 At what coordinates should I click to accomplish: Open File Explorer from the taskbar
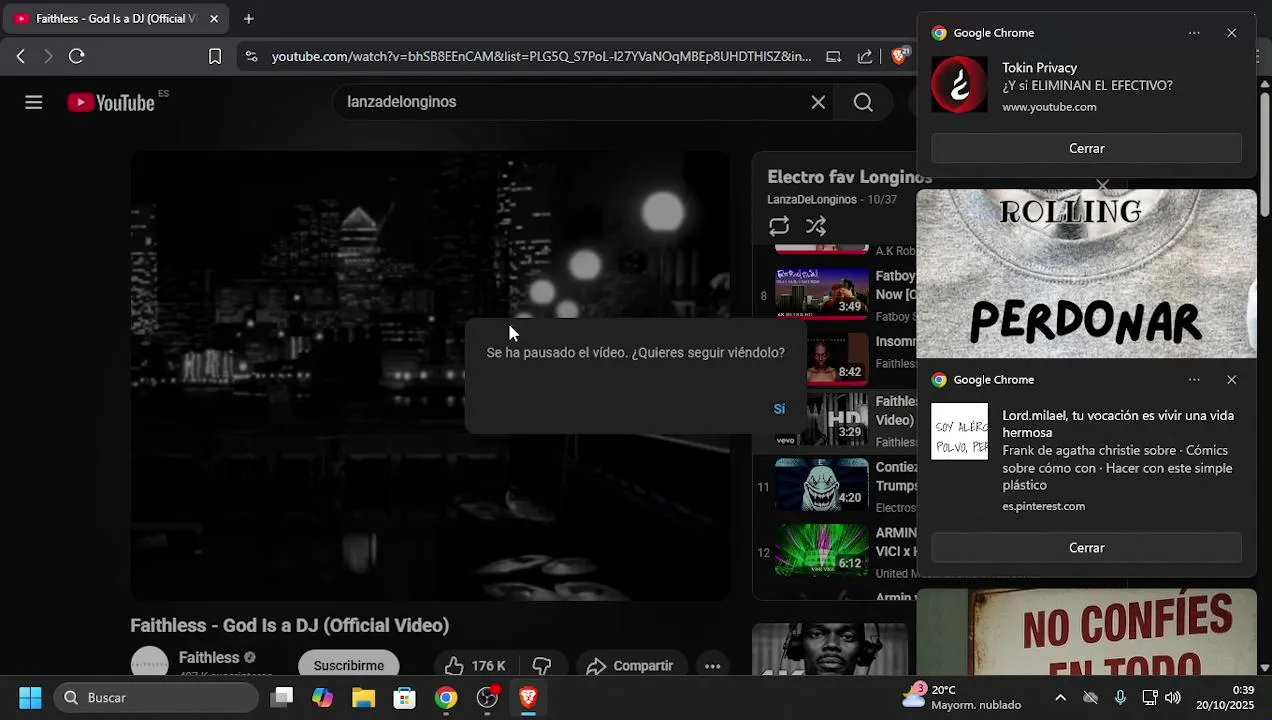pyautogui.click(x=363, y=698)
